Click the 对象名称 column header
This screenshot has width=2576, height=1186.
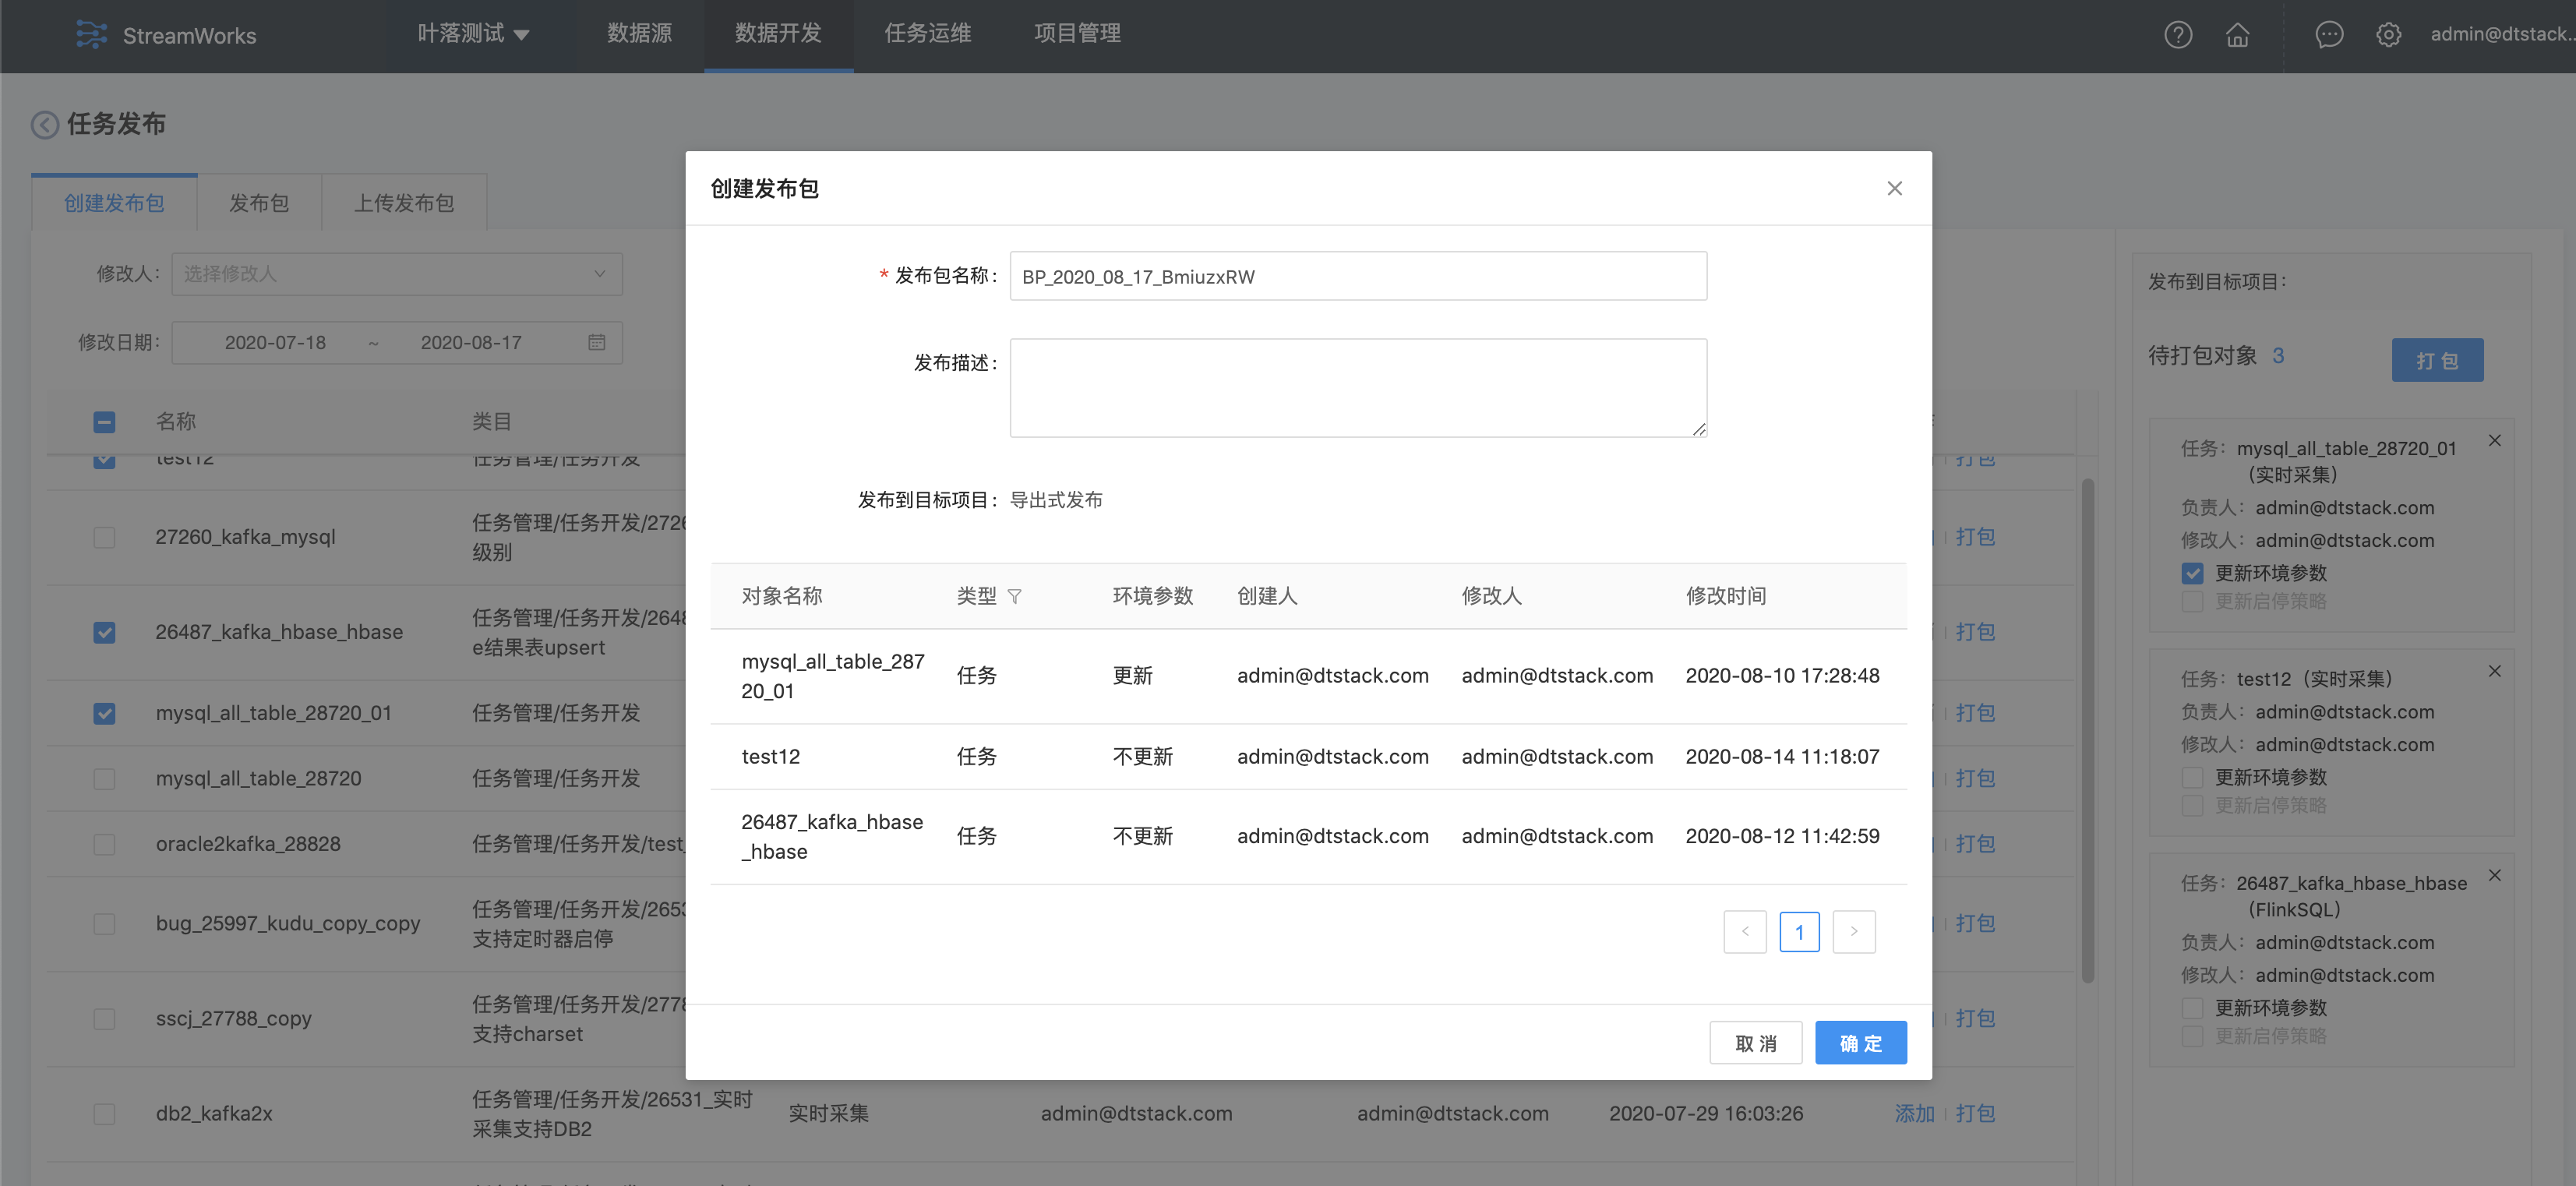782,596
